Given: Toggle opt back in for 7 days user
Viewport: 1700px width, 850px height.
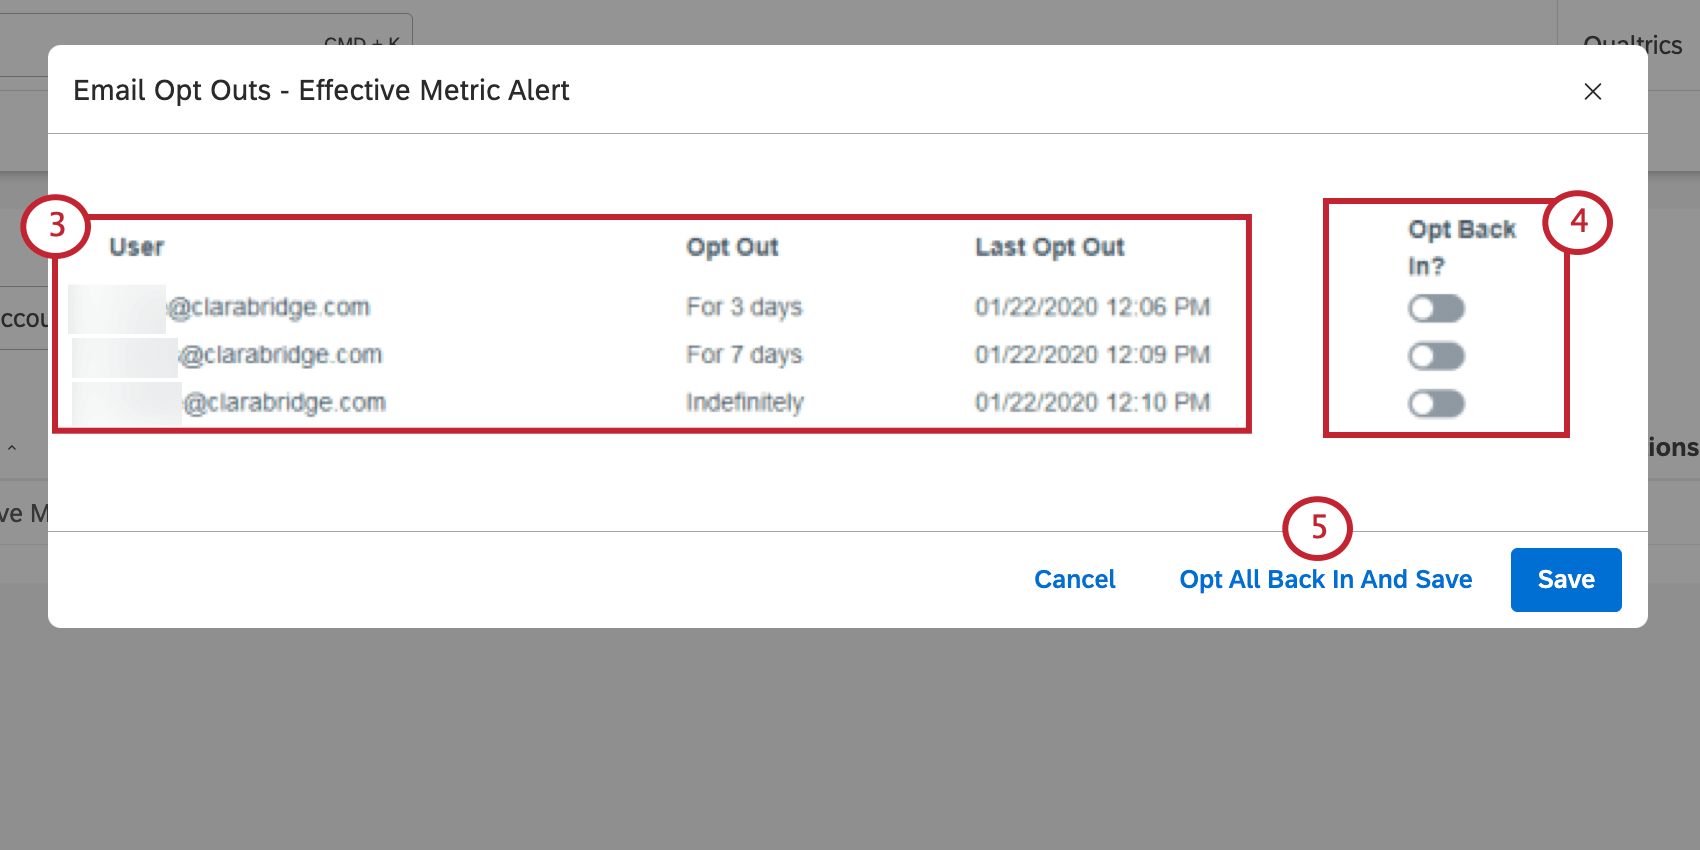Looking at the screenshot, I should coord(1436,356).
